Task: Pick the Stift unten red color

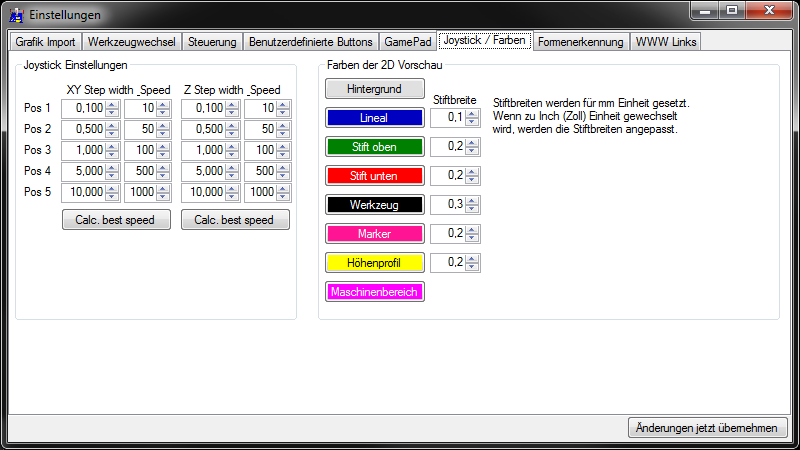Action: click(374, 176)
